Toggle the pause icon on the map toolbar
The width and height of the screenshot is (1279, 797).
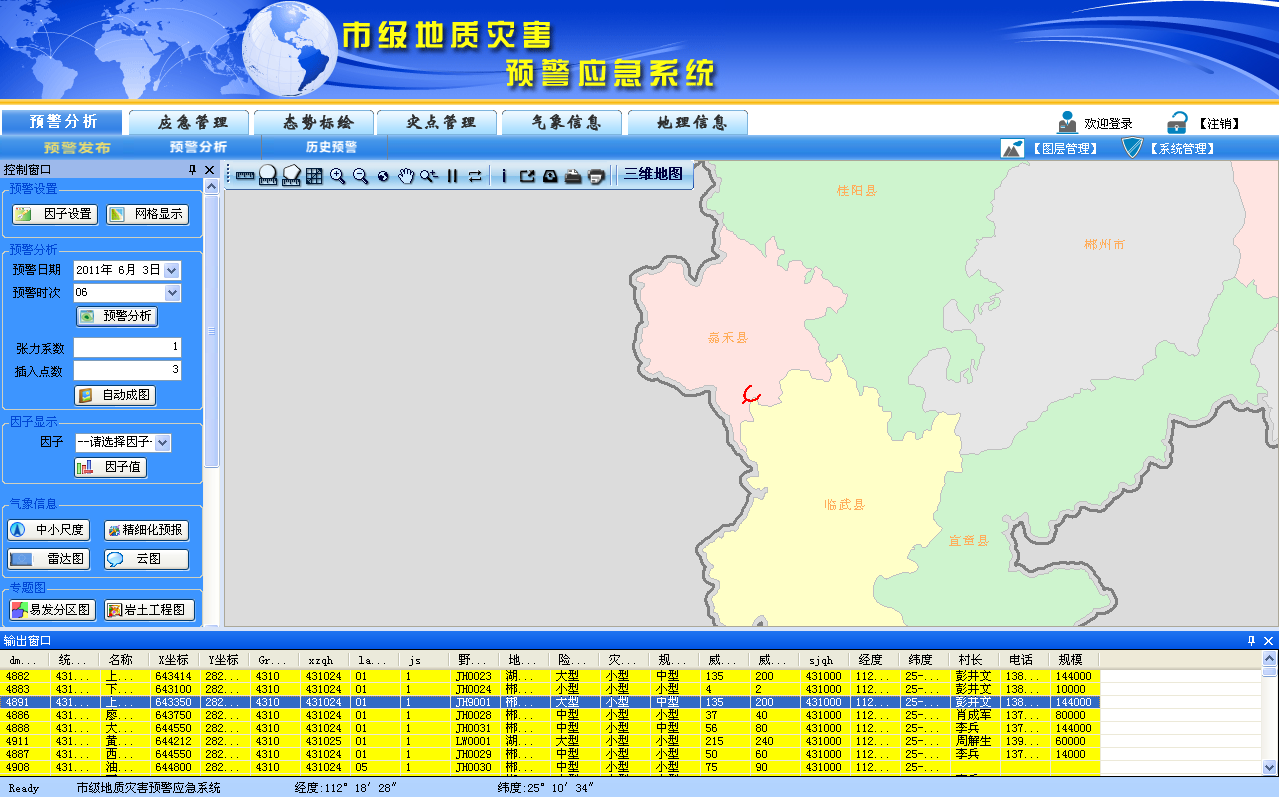[451, 175]
